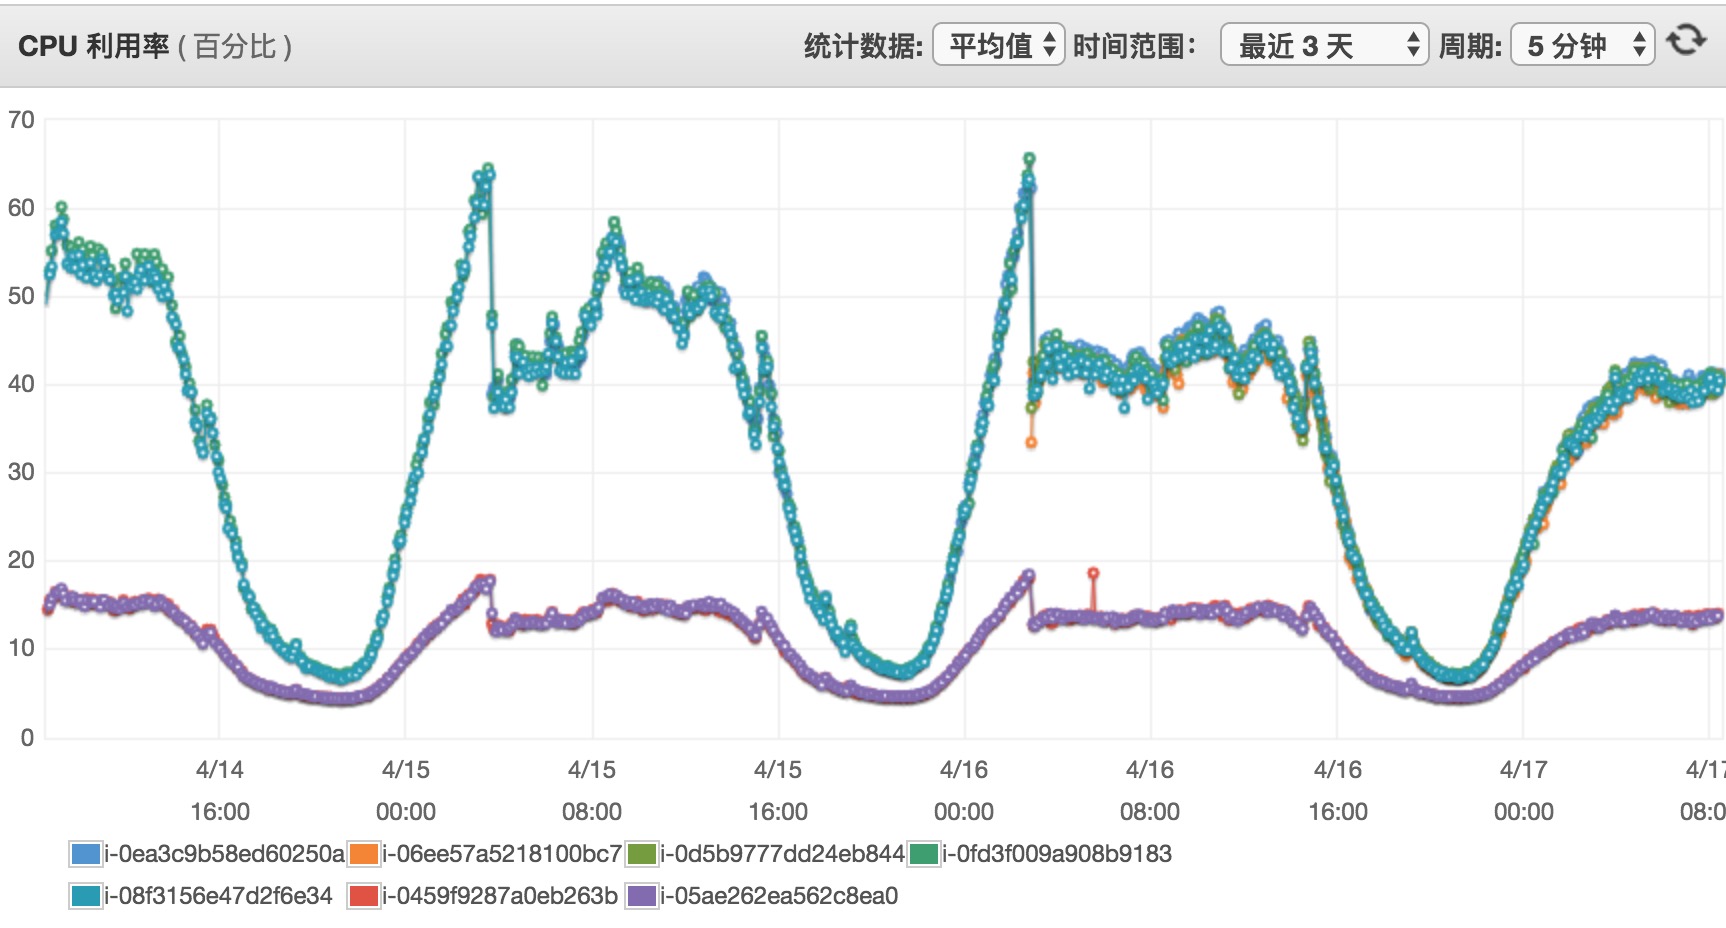Image resolution: width=1726 pixels, height=928 pixels.
Task: Toggle olive swatch for i-0d5b9777dd24eb844
Action: click(641, 854)
